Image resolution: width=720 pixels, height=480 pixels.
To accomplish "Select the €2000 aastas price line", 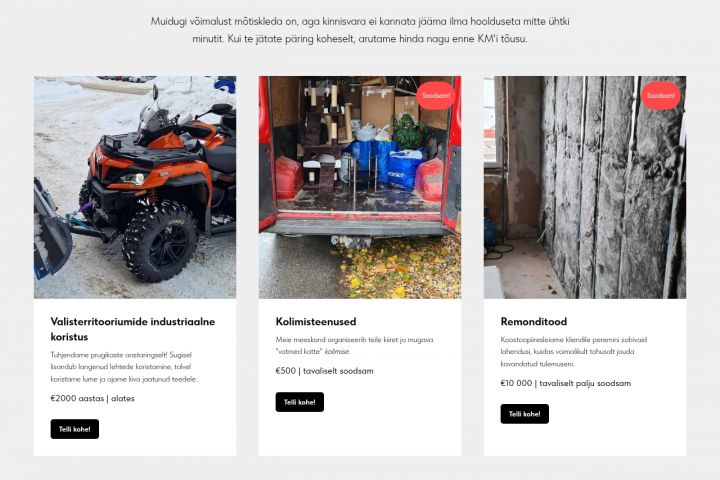I will click(92, 398).
